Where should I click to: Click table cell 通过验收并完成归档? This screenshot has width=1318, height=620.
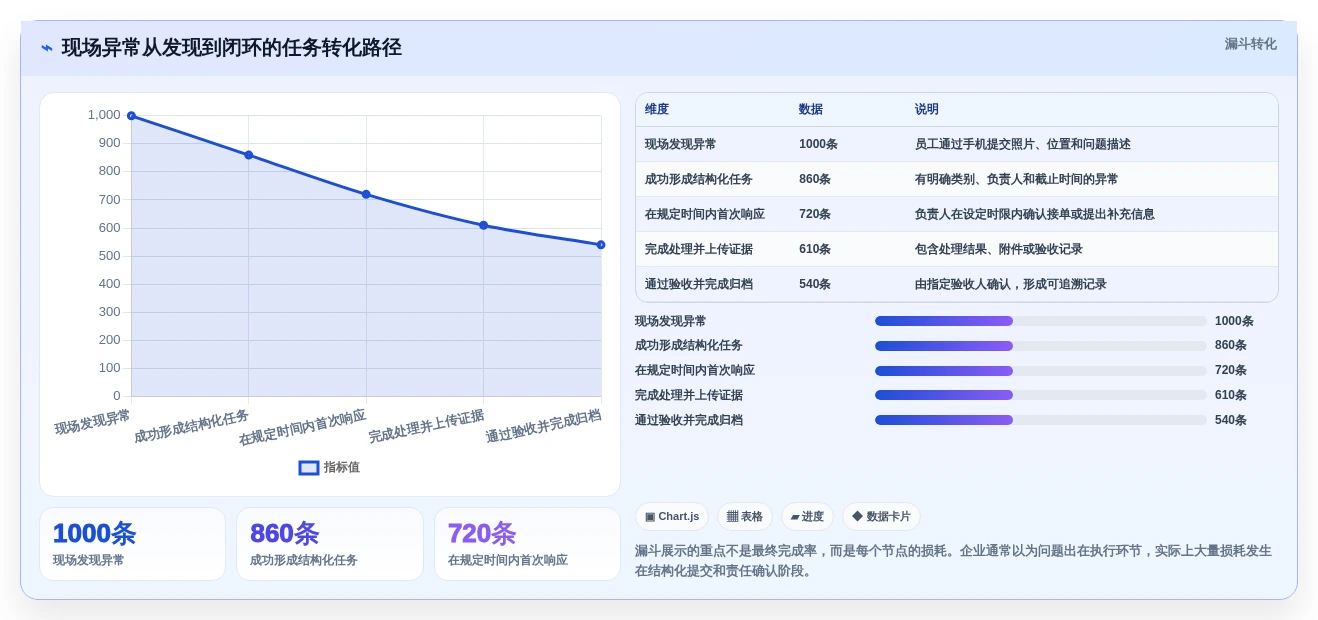(698, 284)
